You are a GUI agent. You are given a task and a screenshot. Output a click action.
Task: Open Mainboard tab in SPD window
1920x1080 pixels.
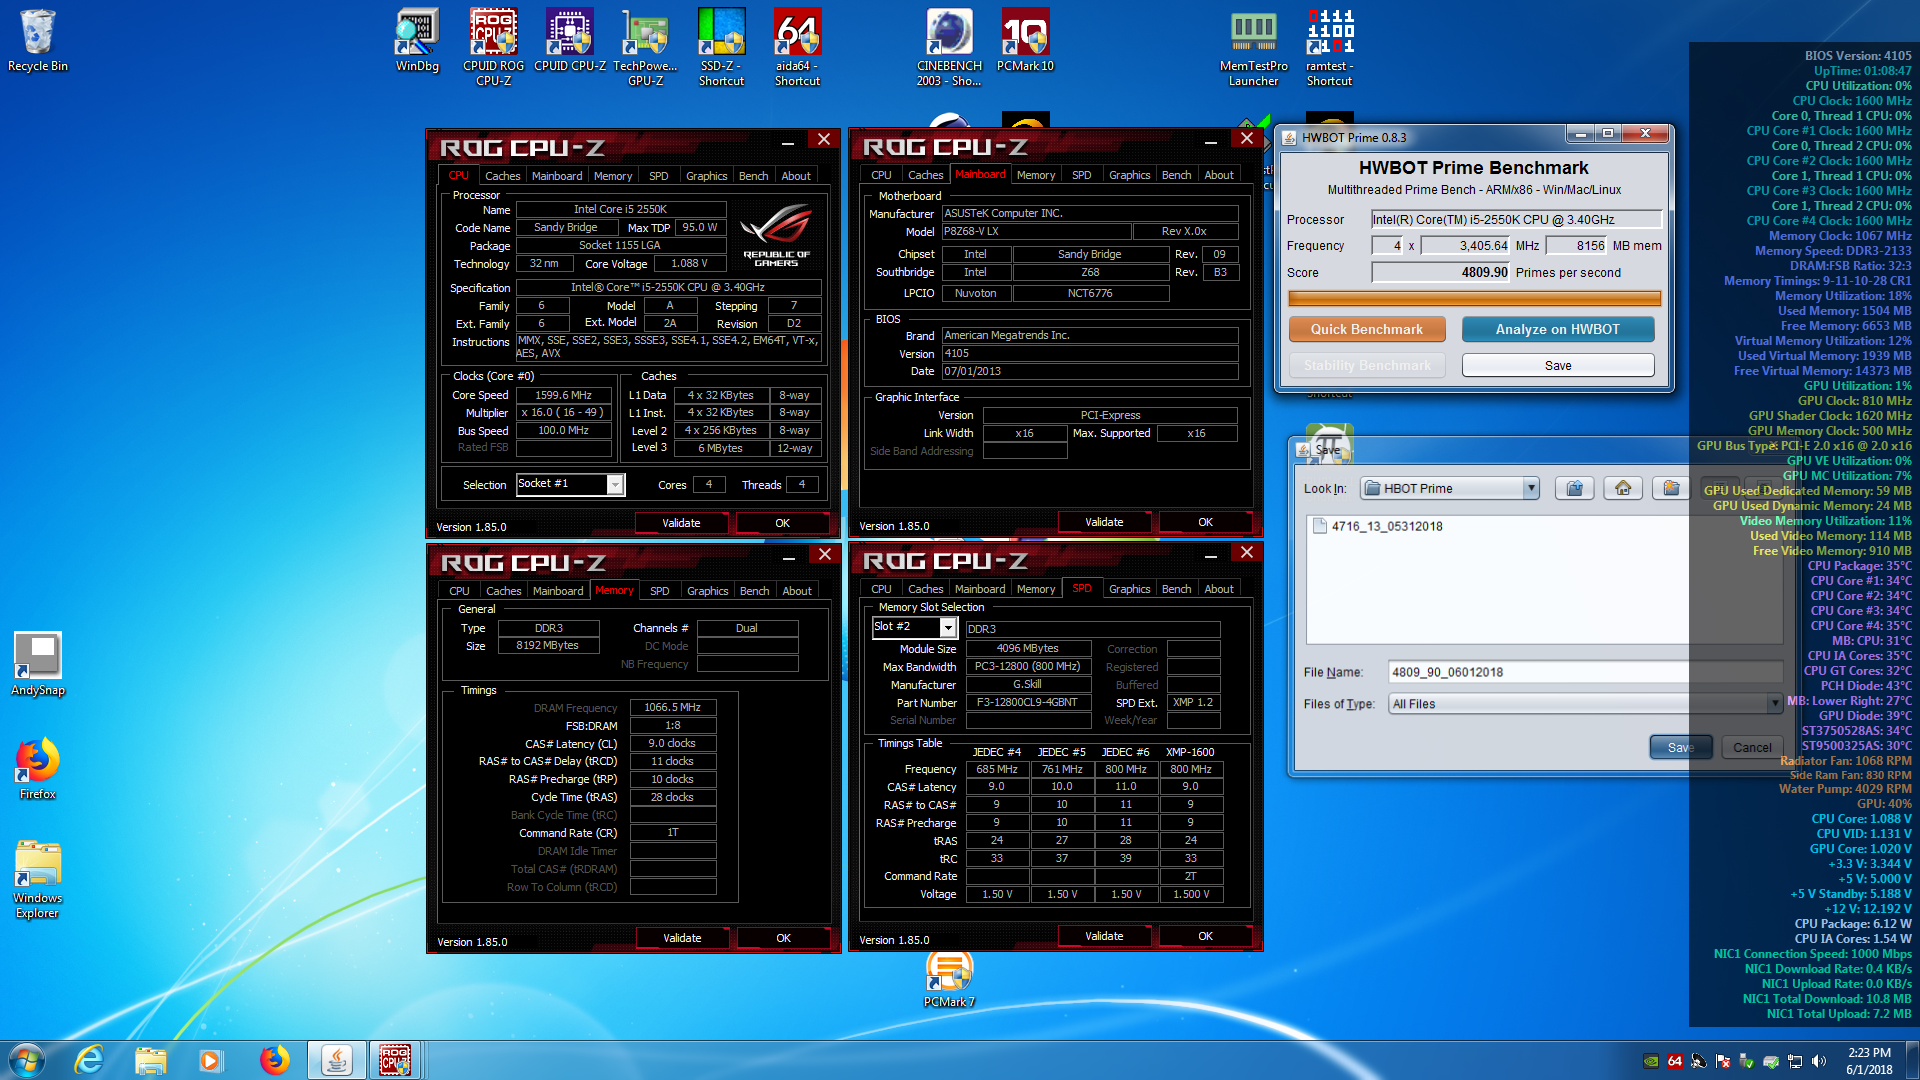click(x=980, y=589)
